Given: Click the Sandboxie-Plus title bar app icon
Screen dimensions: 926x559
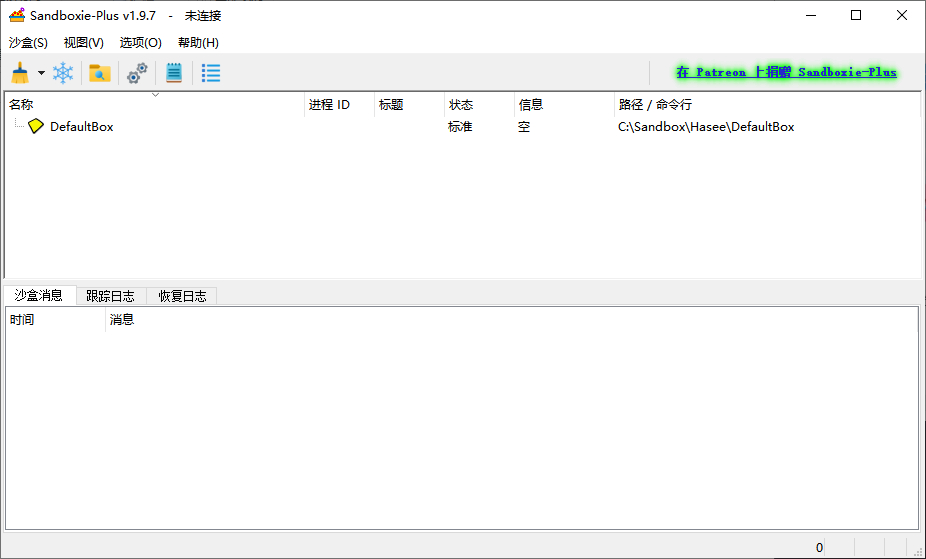Looking at the screenshot, I should [x=17, y=15].
